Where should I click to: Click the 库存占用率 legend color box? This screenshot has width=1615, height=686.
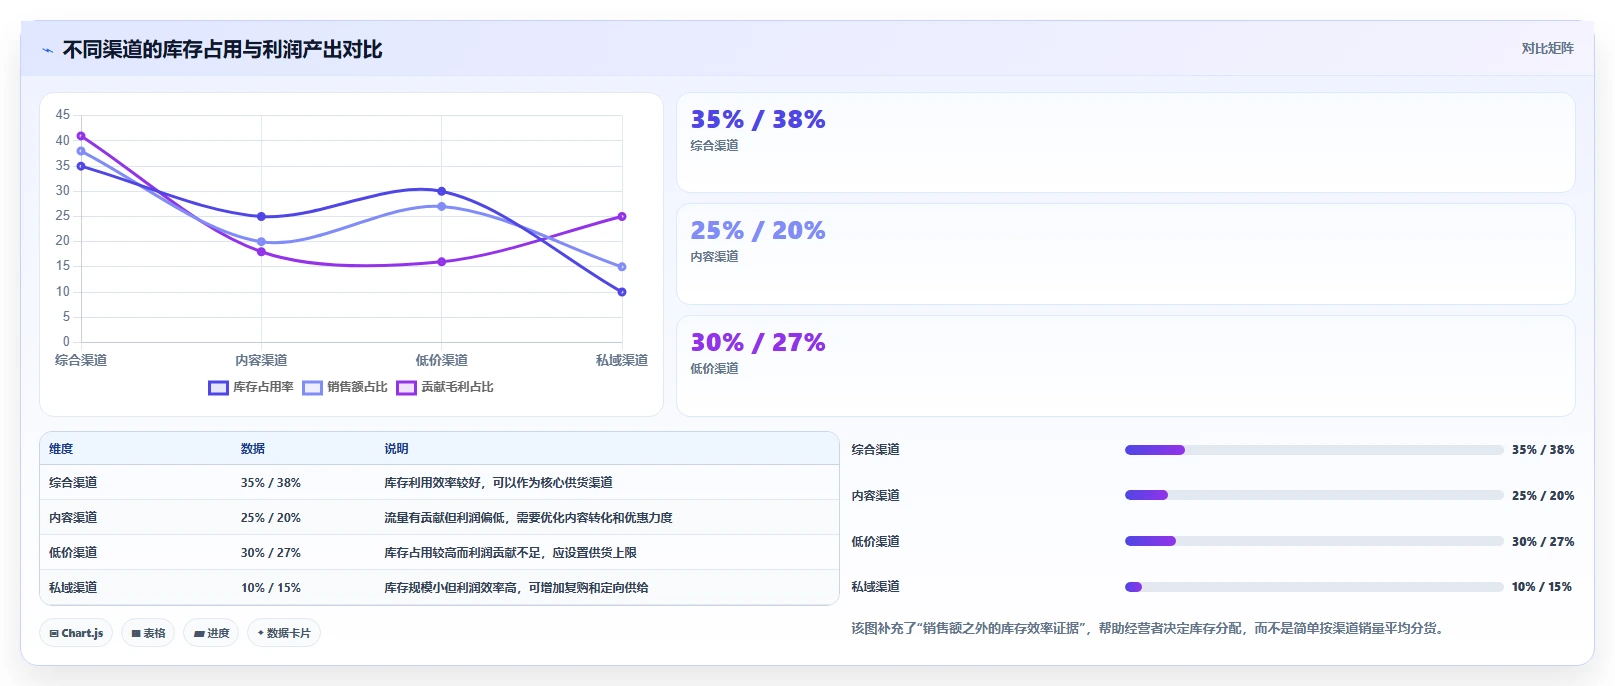point(218,388)
